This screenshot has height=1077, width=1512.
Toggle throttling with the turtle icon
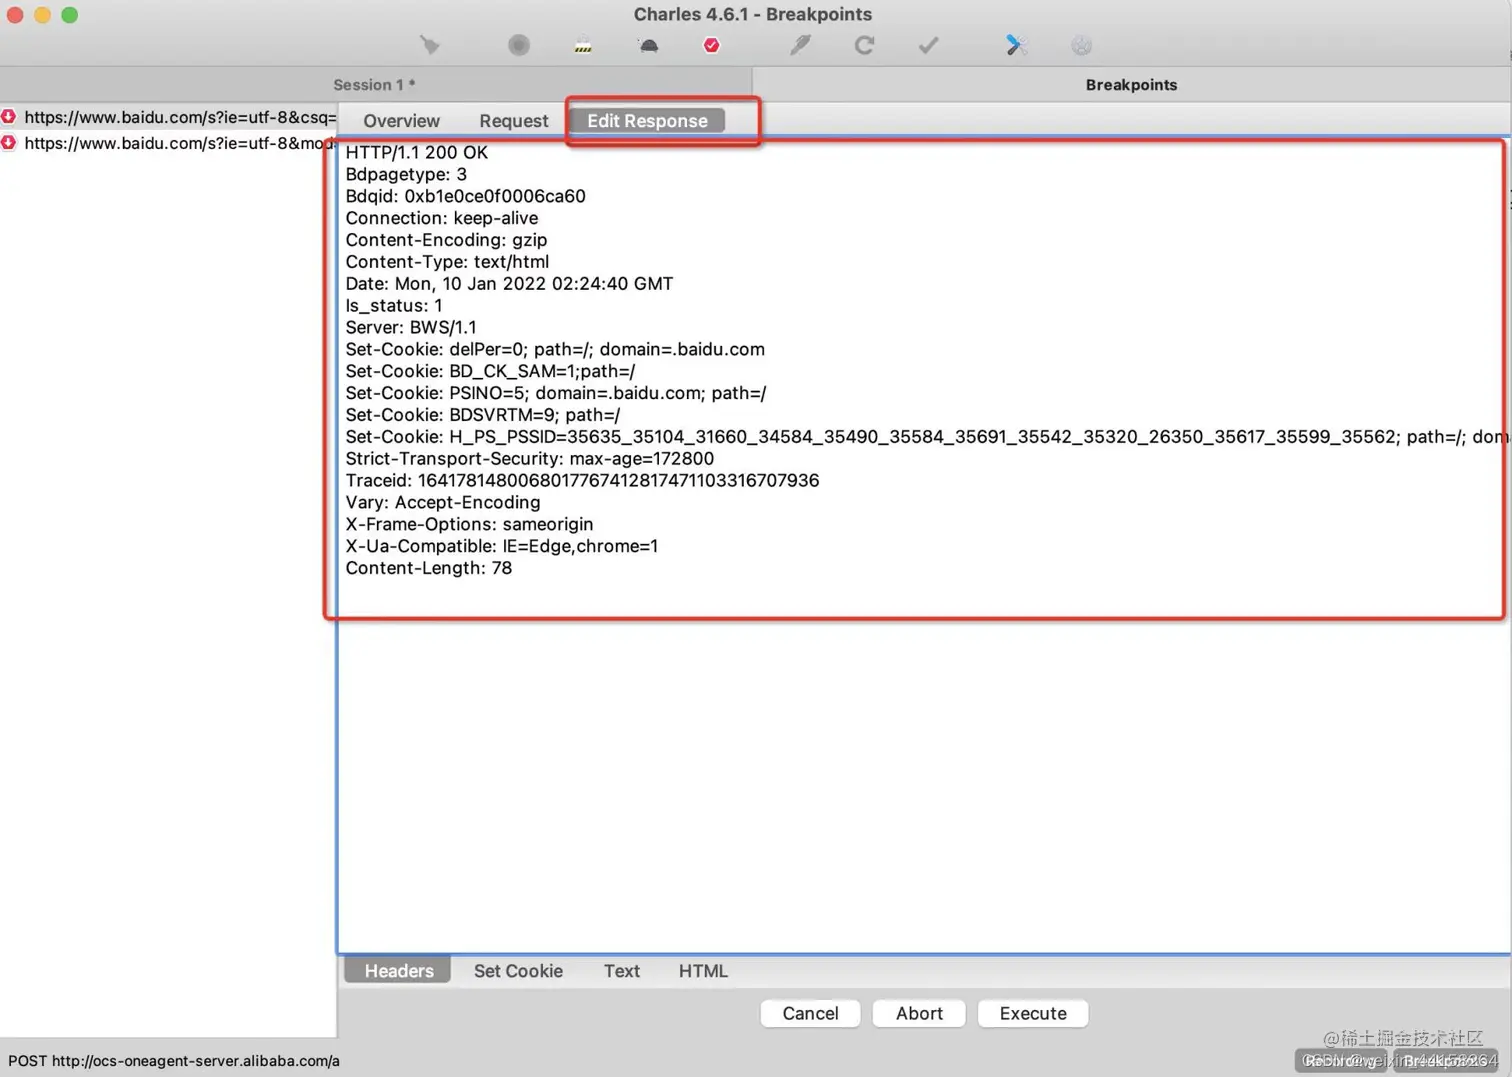click(648, 45)
